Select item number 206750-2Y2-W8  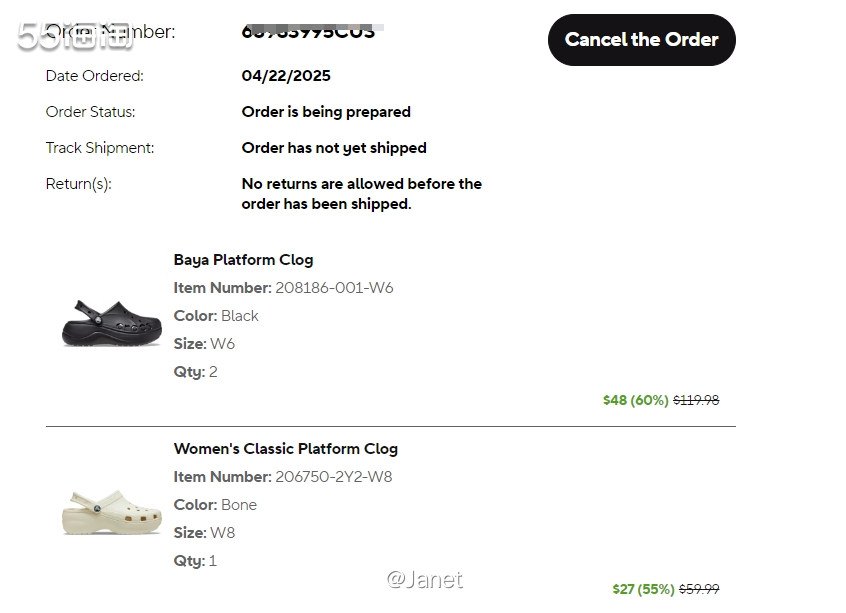click(333, 477)
